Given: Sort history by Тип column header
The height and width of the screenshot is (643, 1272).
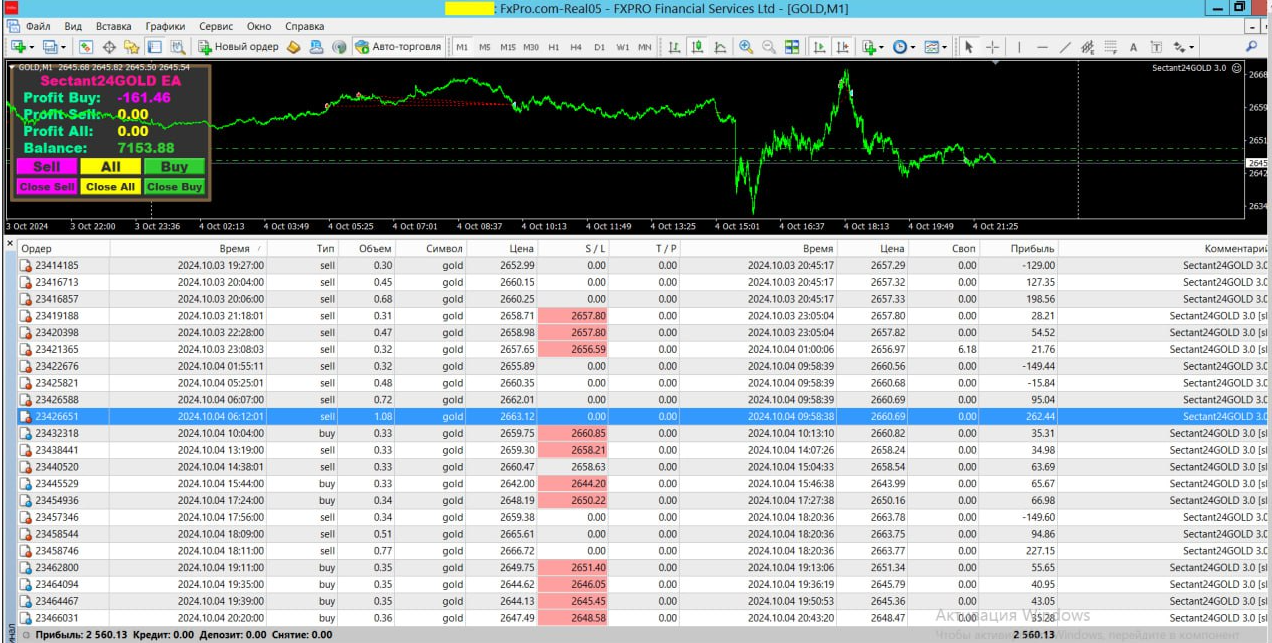Looking at the screenshot, I should (x=304, y=249).
